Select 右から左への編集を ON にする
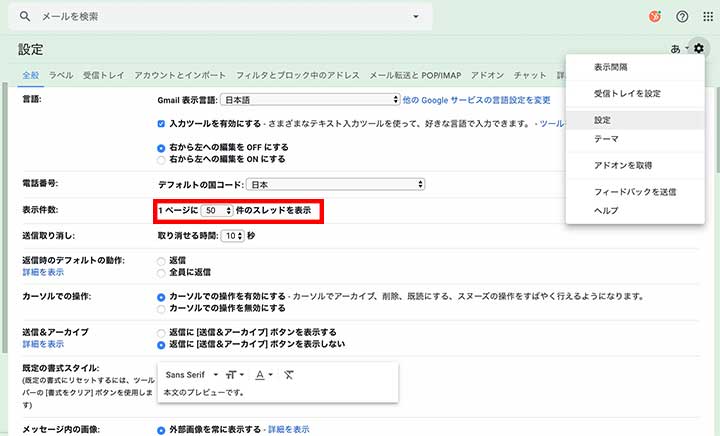This screenshot has height=436, width=720. pyautogui.click(x=161, y=160)
